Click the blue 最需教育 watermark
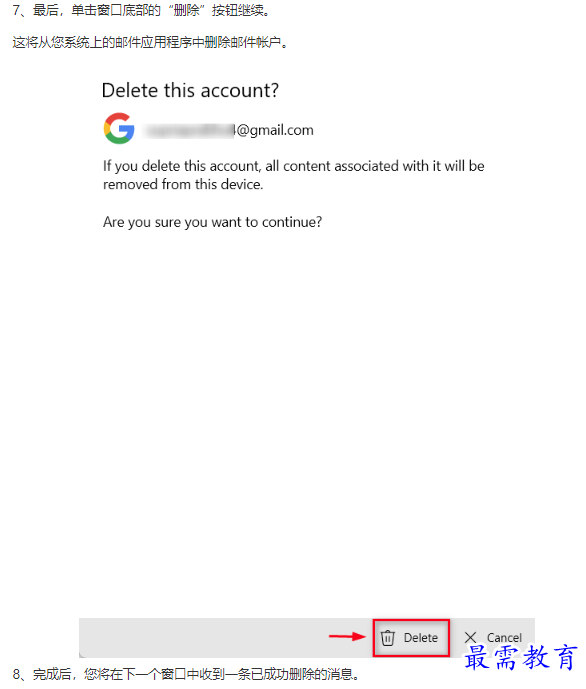Image resolution: width=586 pixels, height=689 pixels. (521, 658)
